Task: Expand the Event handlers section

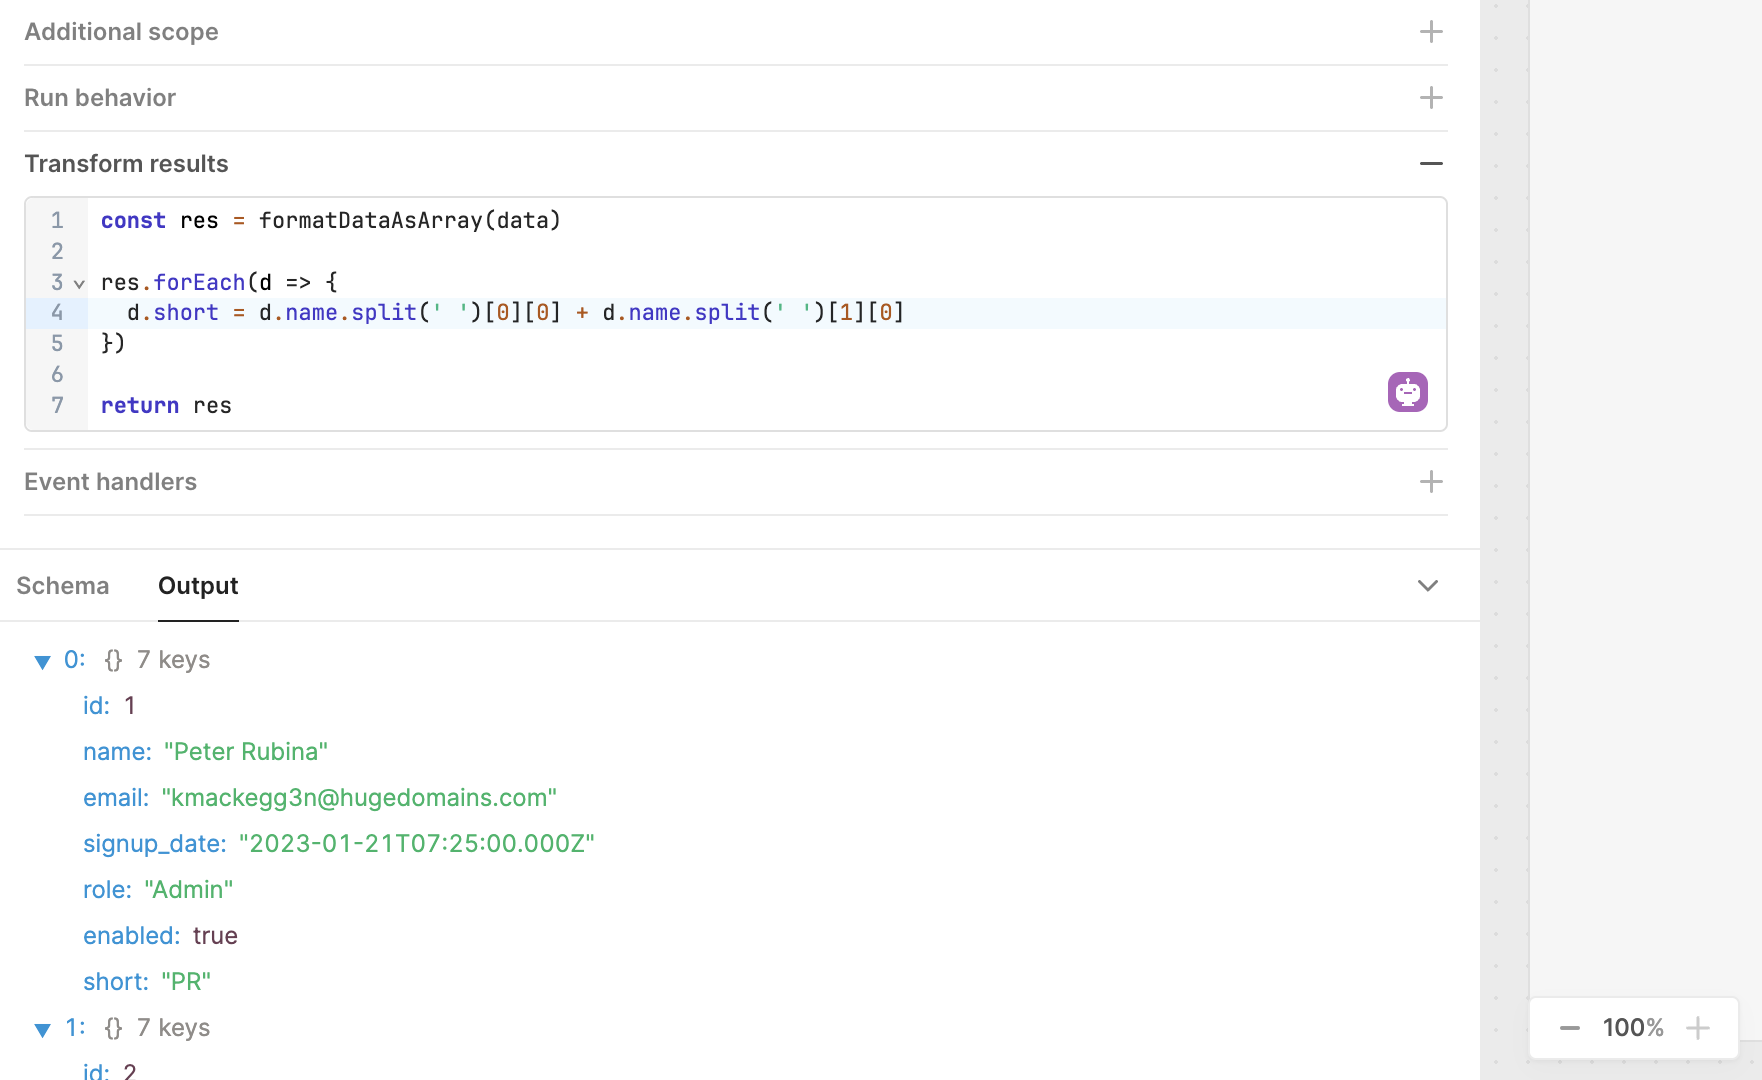Action: [1431, 482]
